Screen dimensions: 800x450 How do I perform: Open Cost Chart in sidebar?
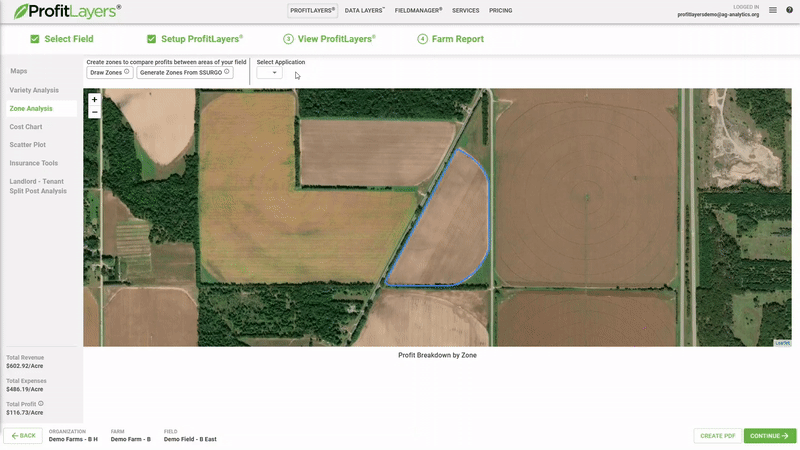click(26, 127)
